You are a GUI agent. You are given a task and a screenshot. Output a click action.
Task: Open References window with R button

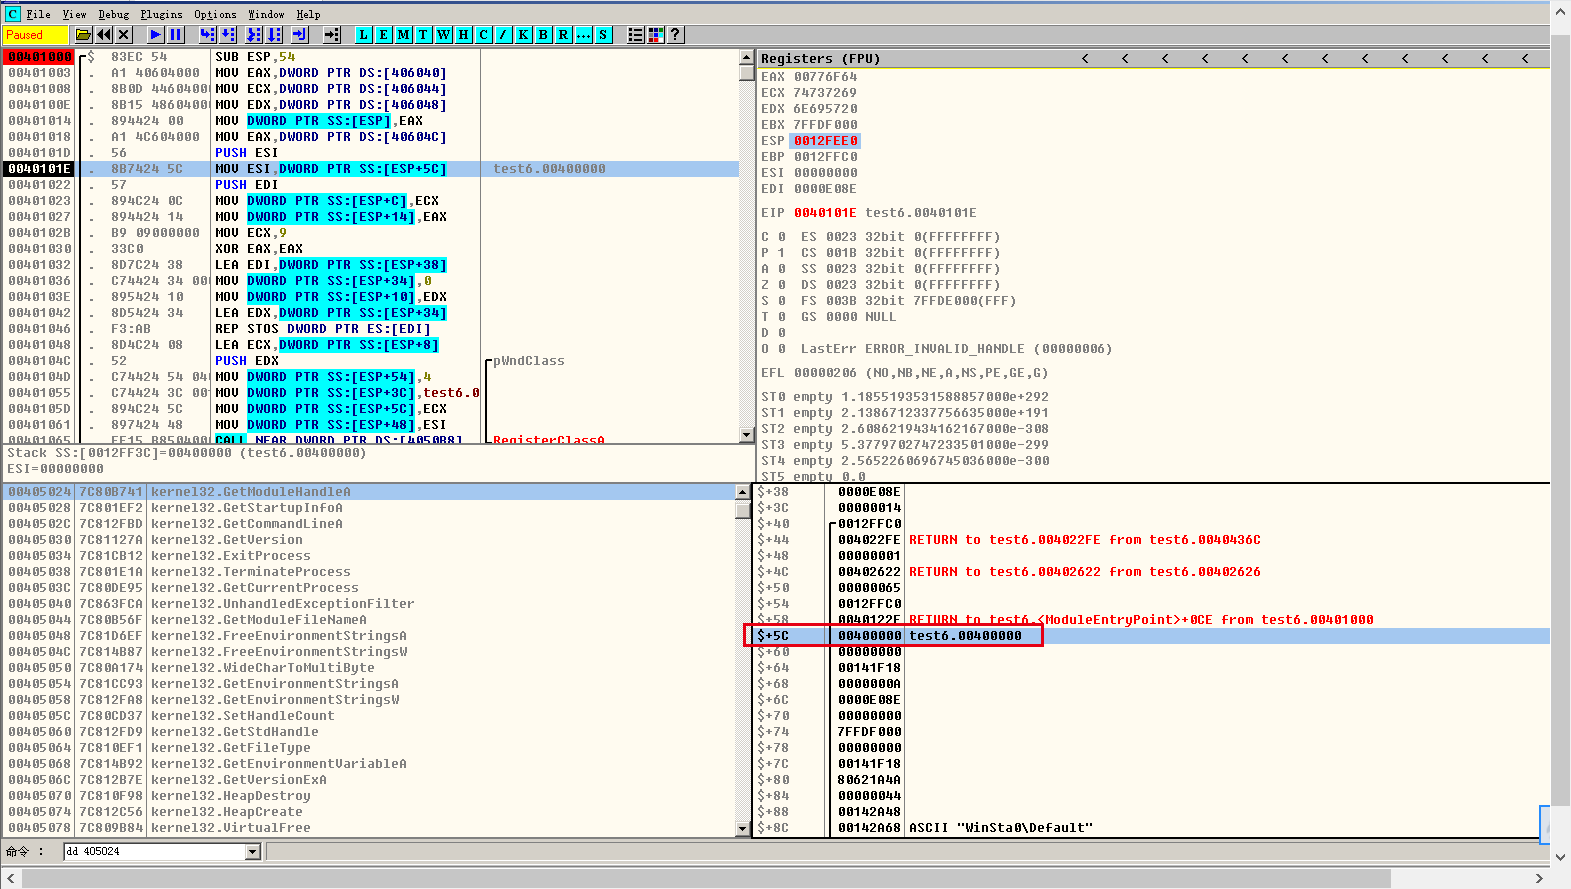(564, 35)
